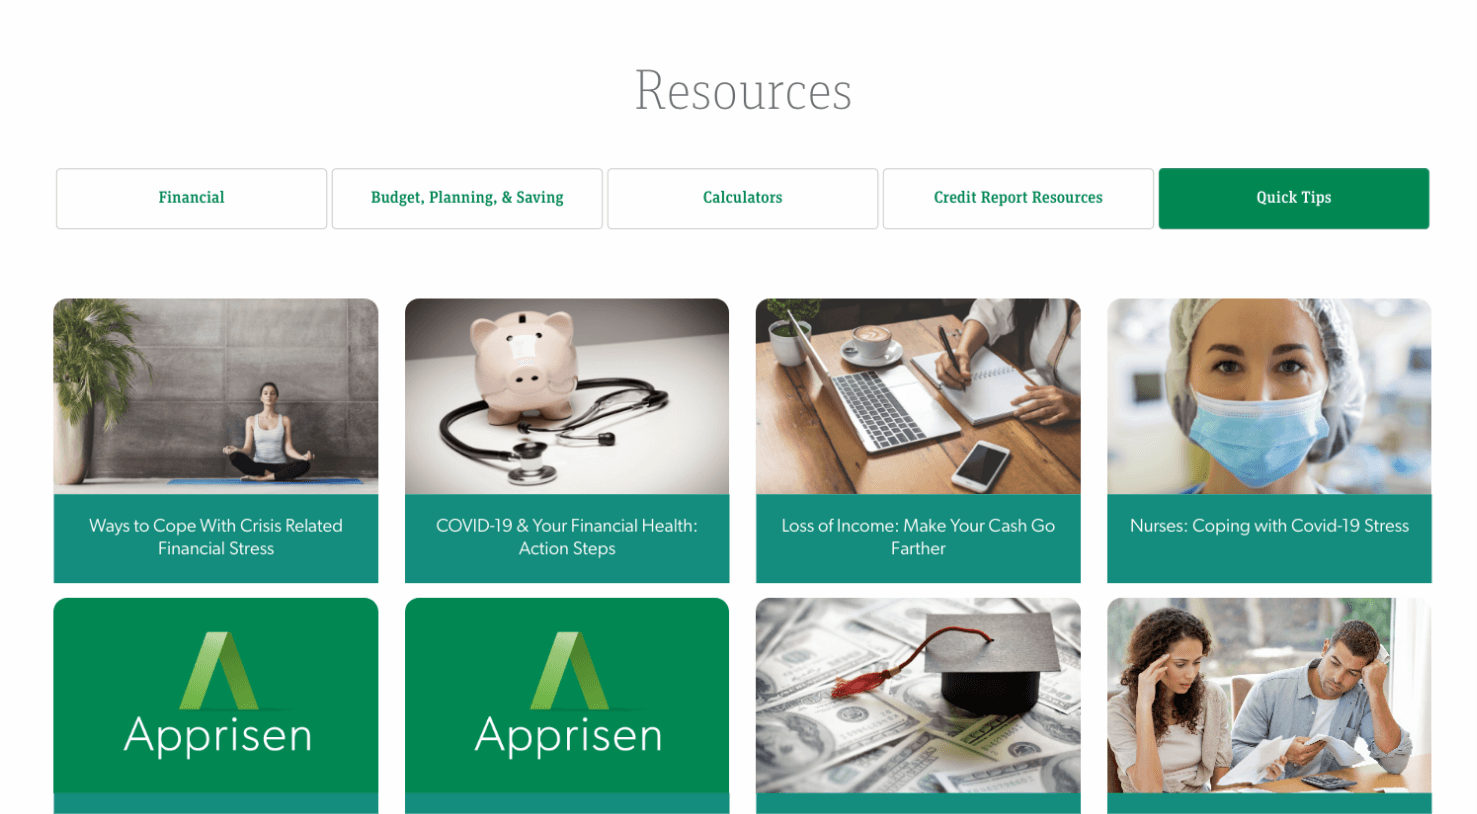Switch to Budget, Planning, & Saving tab

[x=467, y=198]
